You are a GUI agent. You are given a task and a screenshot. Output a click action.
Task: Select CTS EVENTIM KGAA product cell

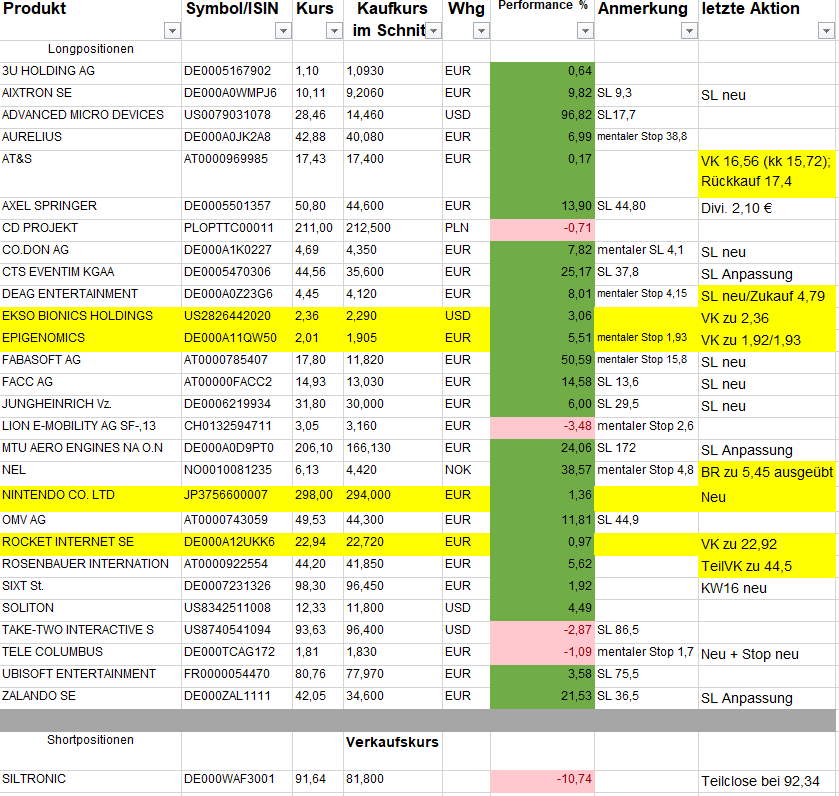[x=90, y=274]
